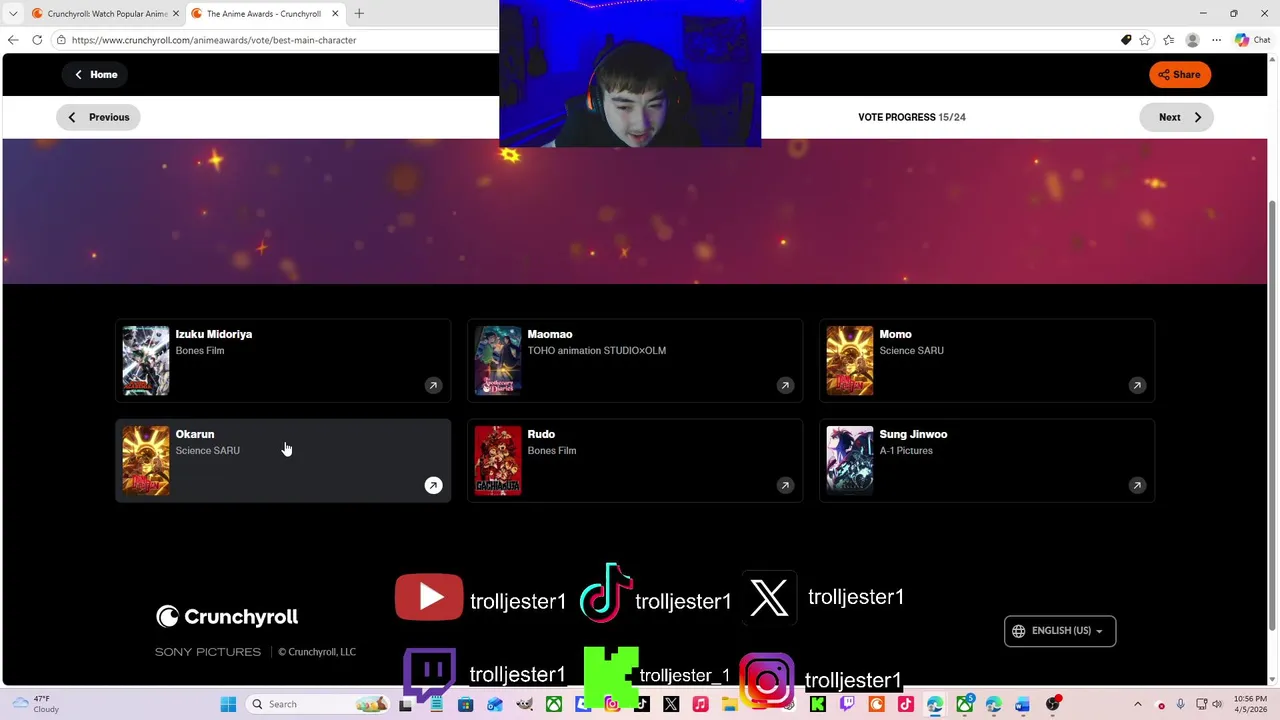Screen dimensions: 1280x720
Task: Open GIMP from taskbar
Action: click(524, 704)
